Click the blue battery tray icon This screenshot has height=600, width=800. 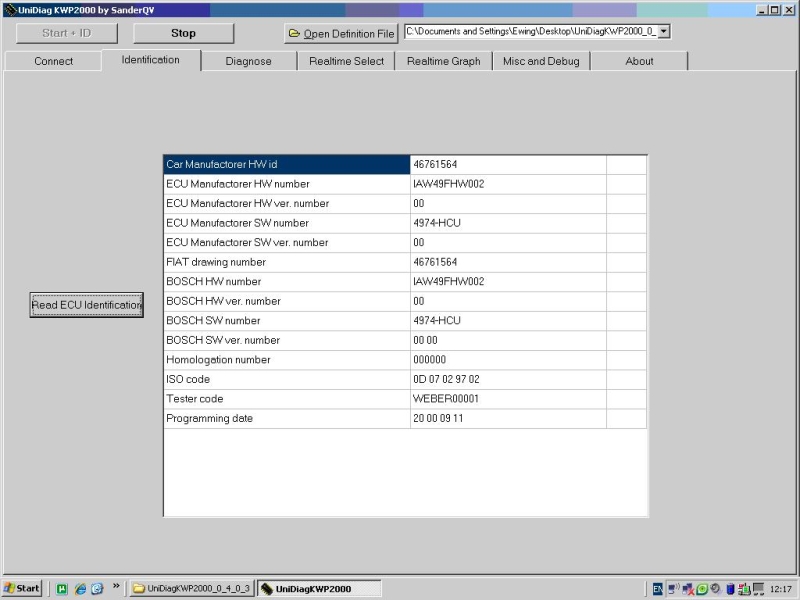(730, 588)
